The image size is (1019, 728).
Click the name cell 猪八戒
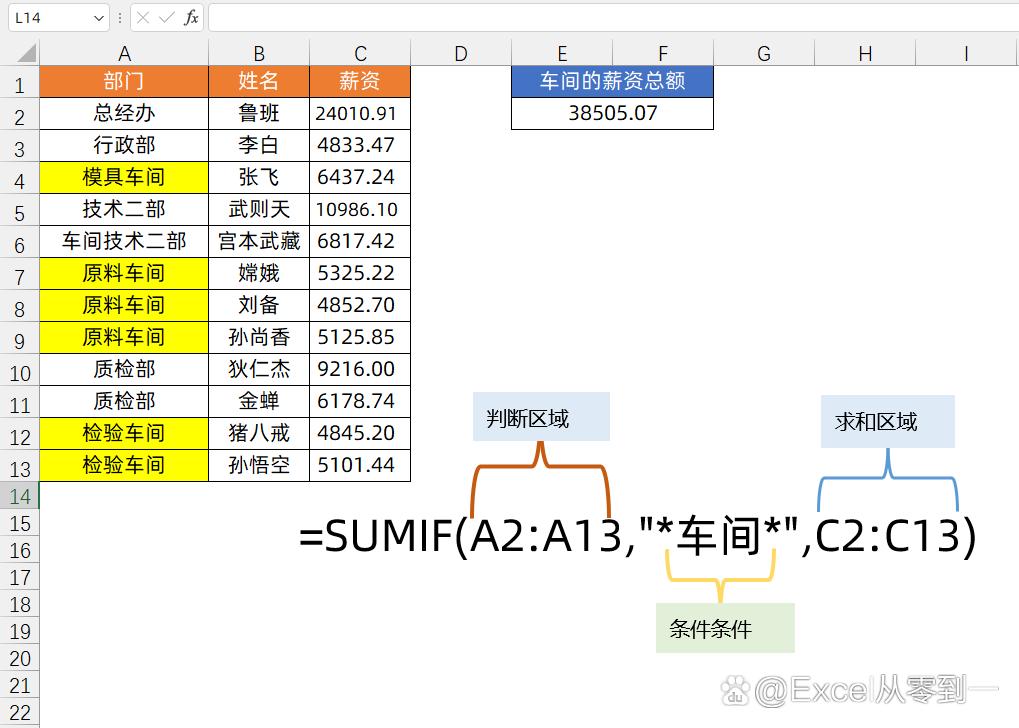259,433
